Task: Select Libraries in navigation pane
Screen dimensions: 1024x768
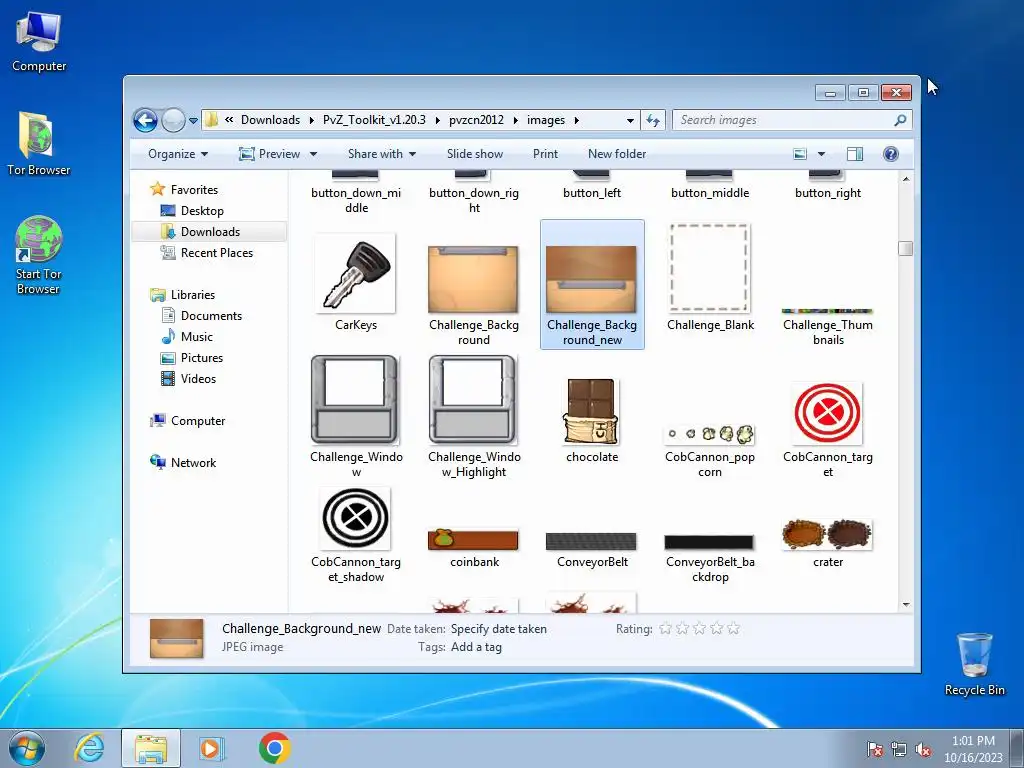Action: coord(193,295)
